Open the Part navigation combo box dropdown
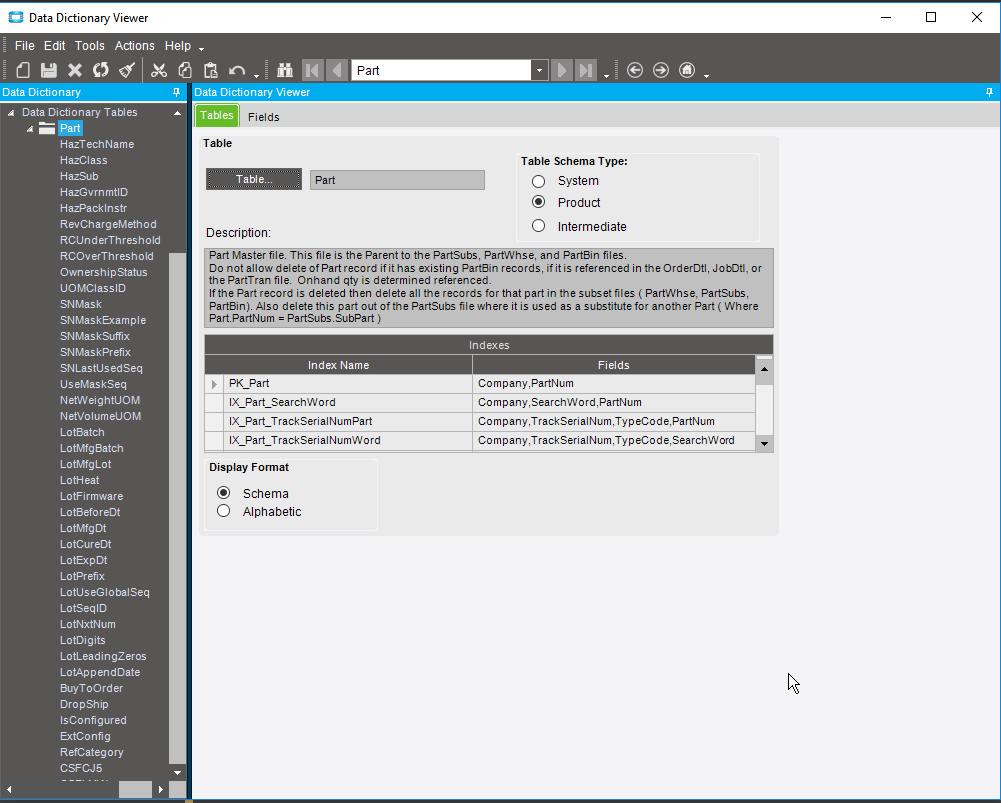The image size is (1001, 803). point(540,70)
